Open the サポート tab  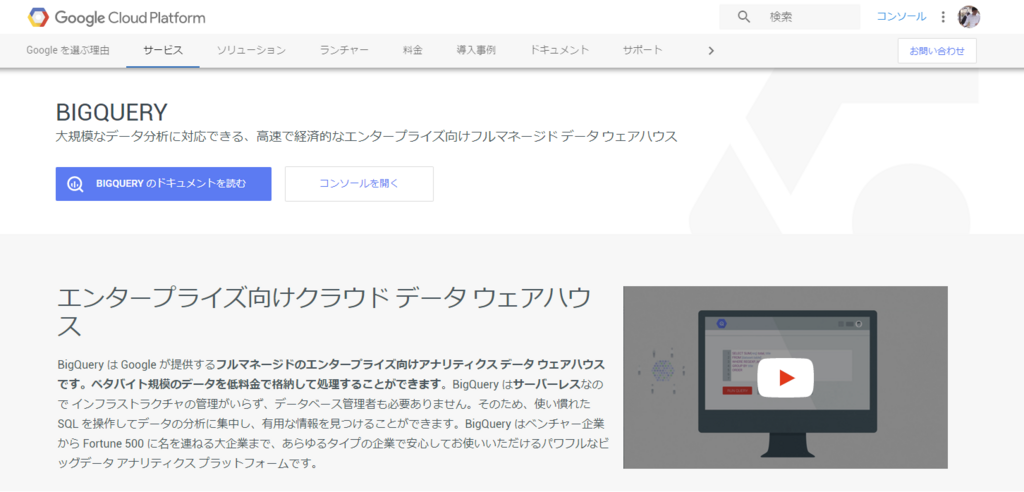coord(643,50)
